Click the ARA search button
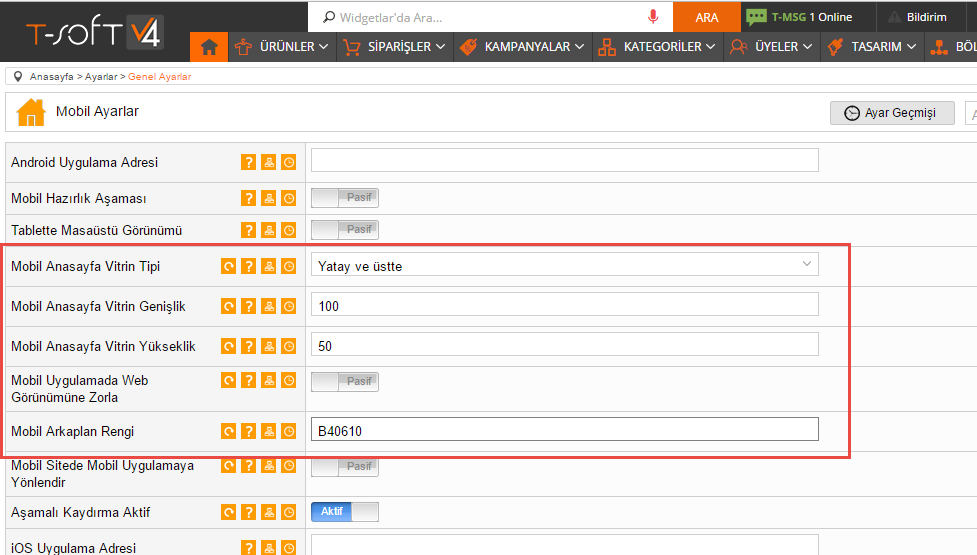Screen dimensions: 977x555 (707, 17)
